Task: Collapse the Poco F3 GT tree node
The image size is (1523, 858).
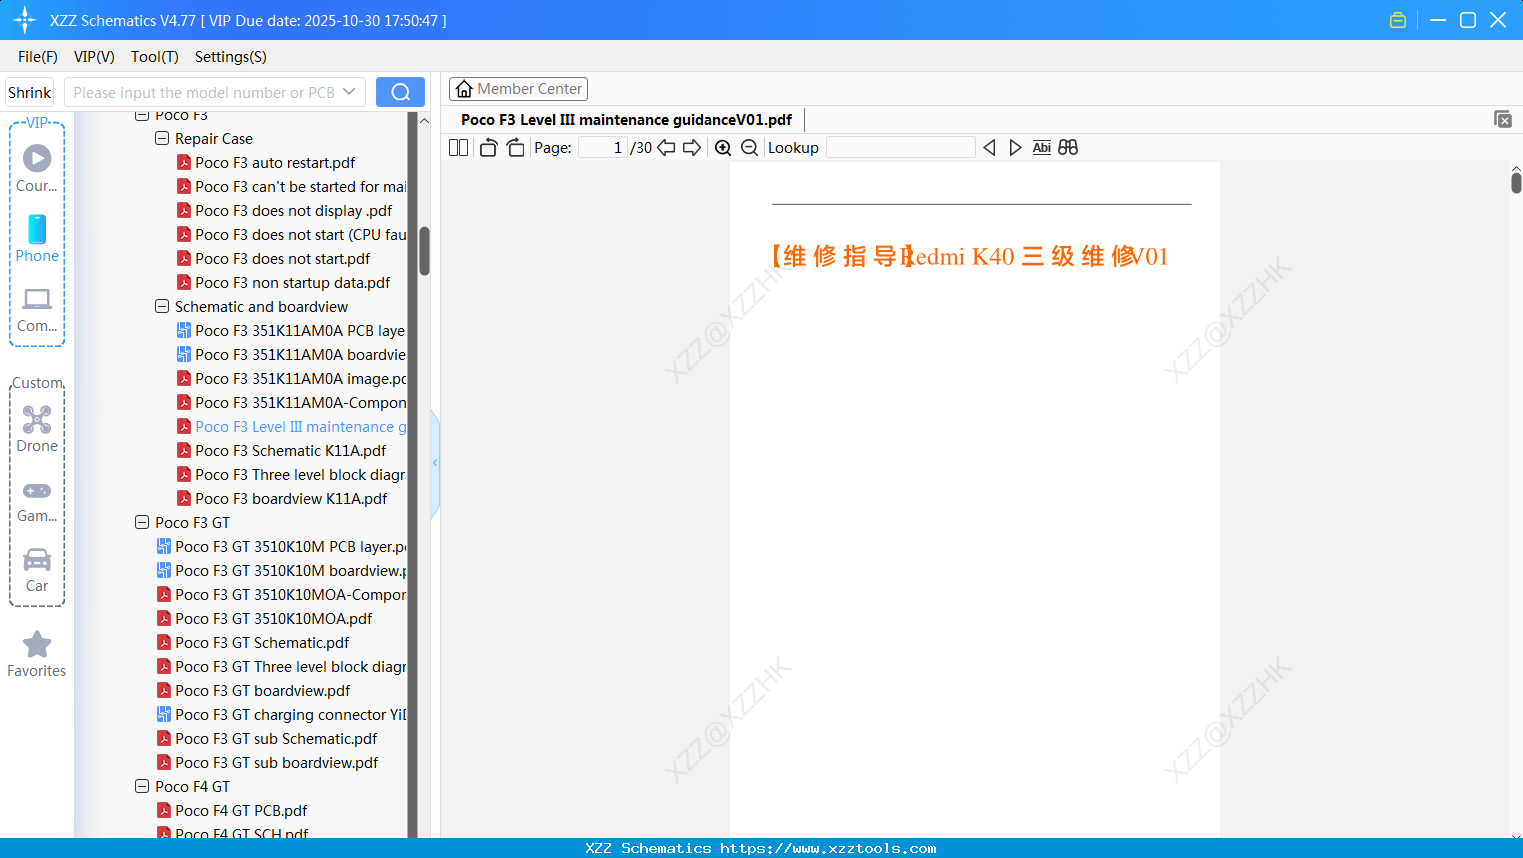Action: tap(141, 522)
